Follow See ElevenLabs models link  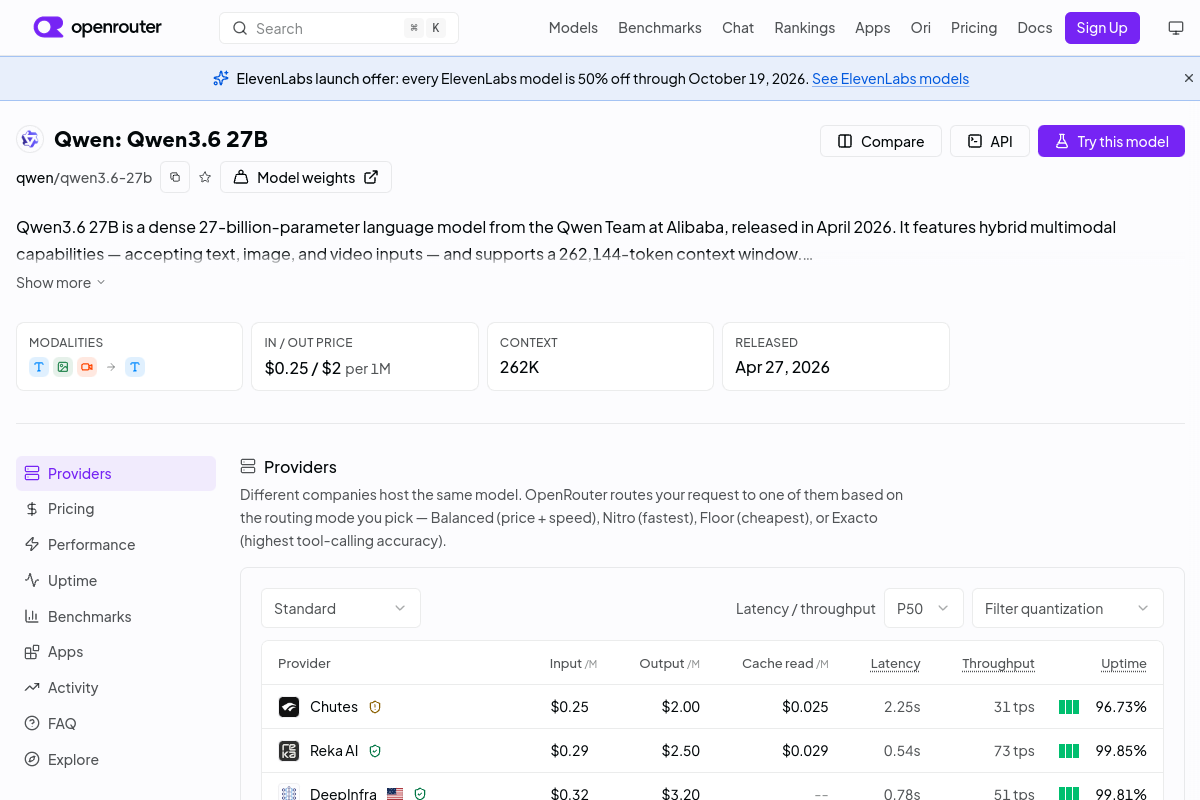click(x=890, y=78)
